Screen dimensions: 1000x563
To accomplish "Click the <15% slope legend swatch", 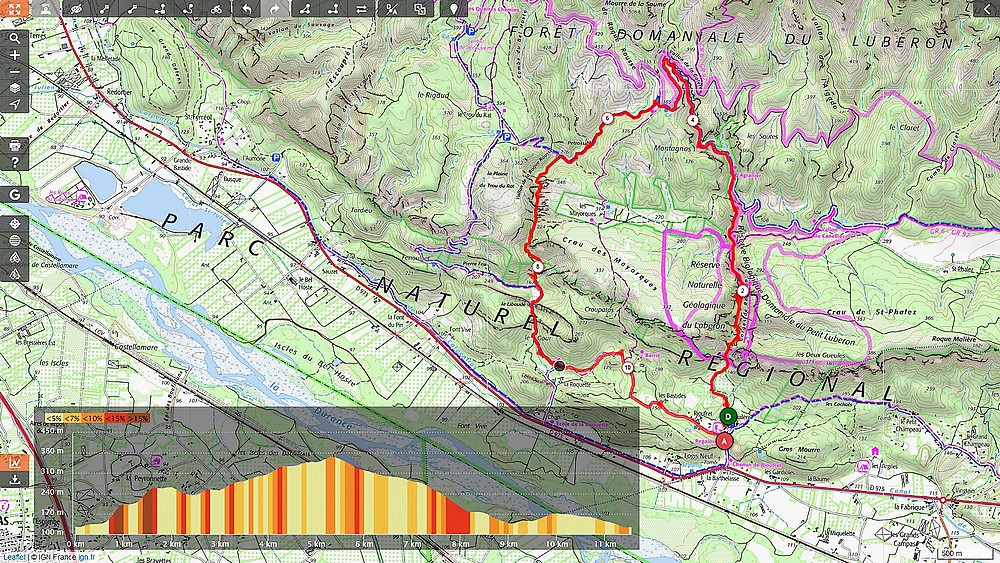I will [115, 418].
